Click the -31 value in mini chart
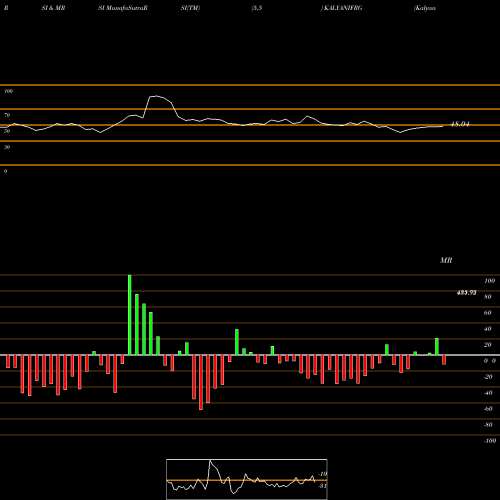500x500 pixels. (x=322, y=486)
